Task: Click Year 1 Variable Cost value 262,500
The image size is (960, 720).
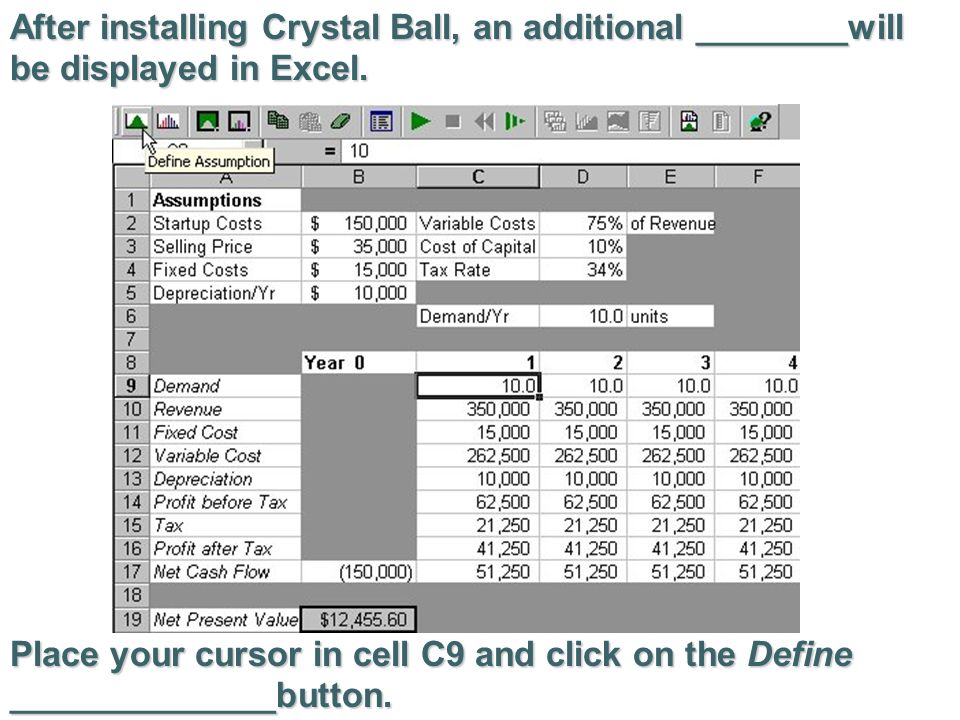Action: [478, 456]
